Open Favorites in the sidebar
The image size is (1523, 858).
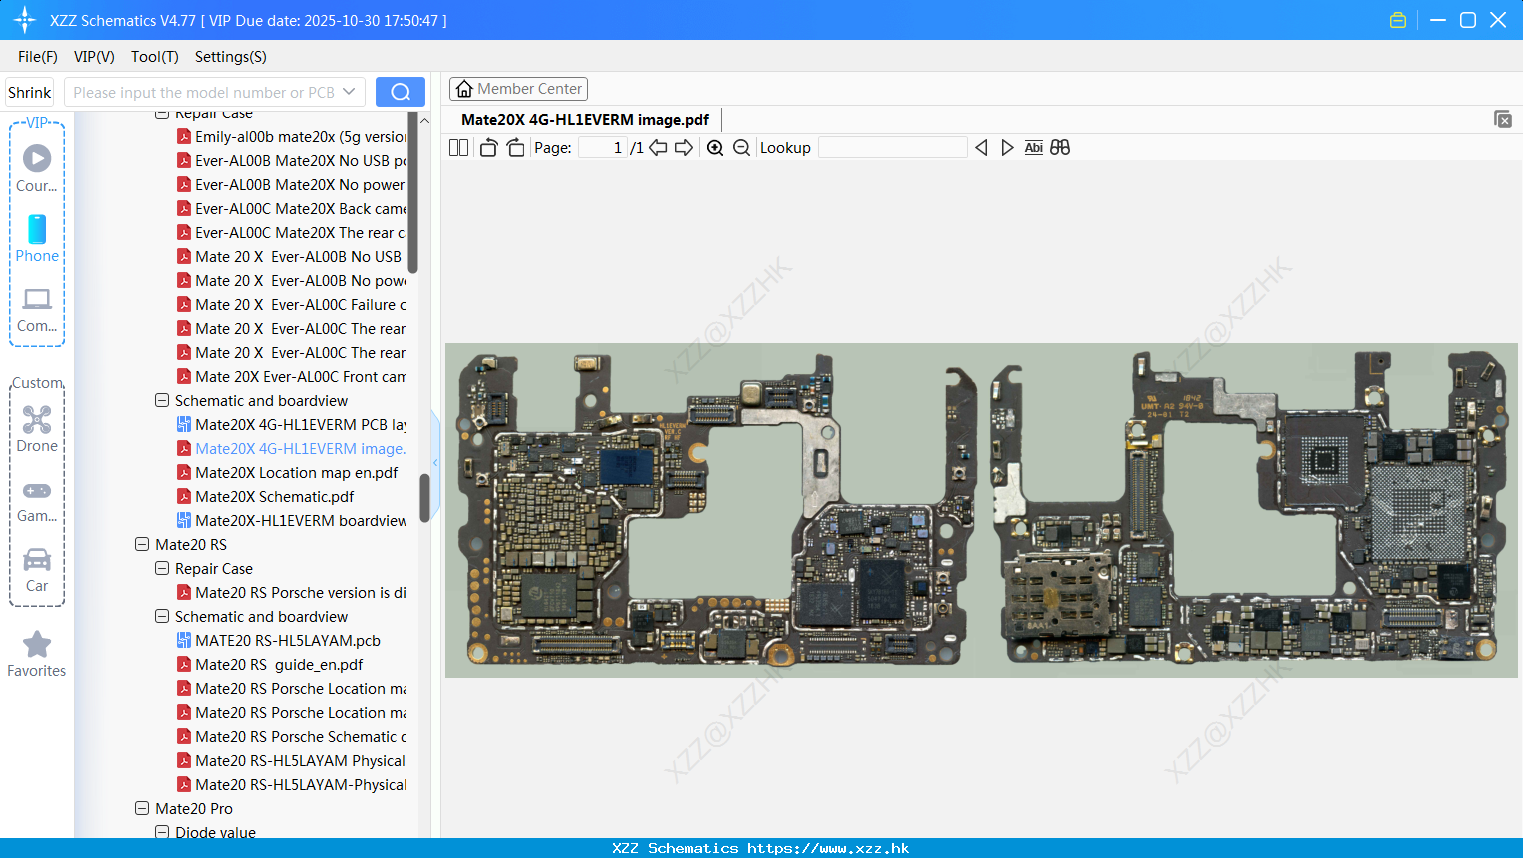coord(37,655)
